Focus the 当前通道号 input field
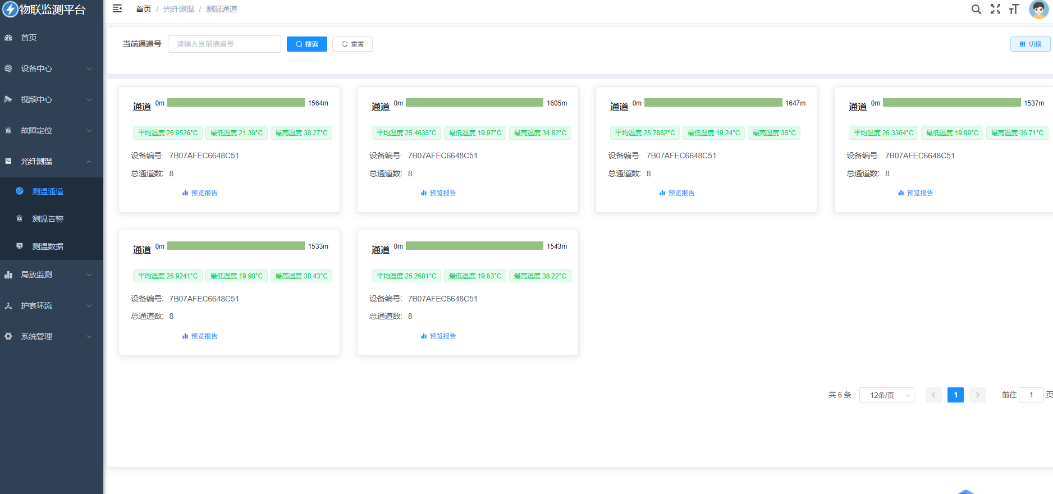Screen dimensions: 1053x494 click(x=224, y=44)
